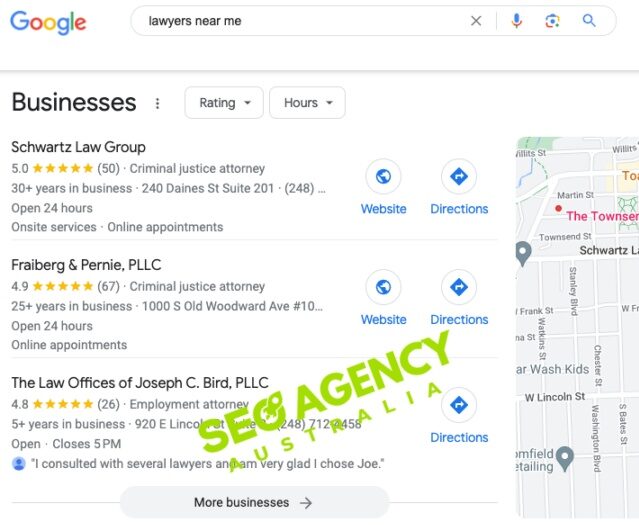The height and width of the screenshot is (525, 639).
Task: Clear the search box with the X icon
Action: pyautogui.click(x=476, y=21)
